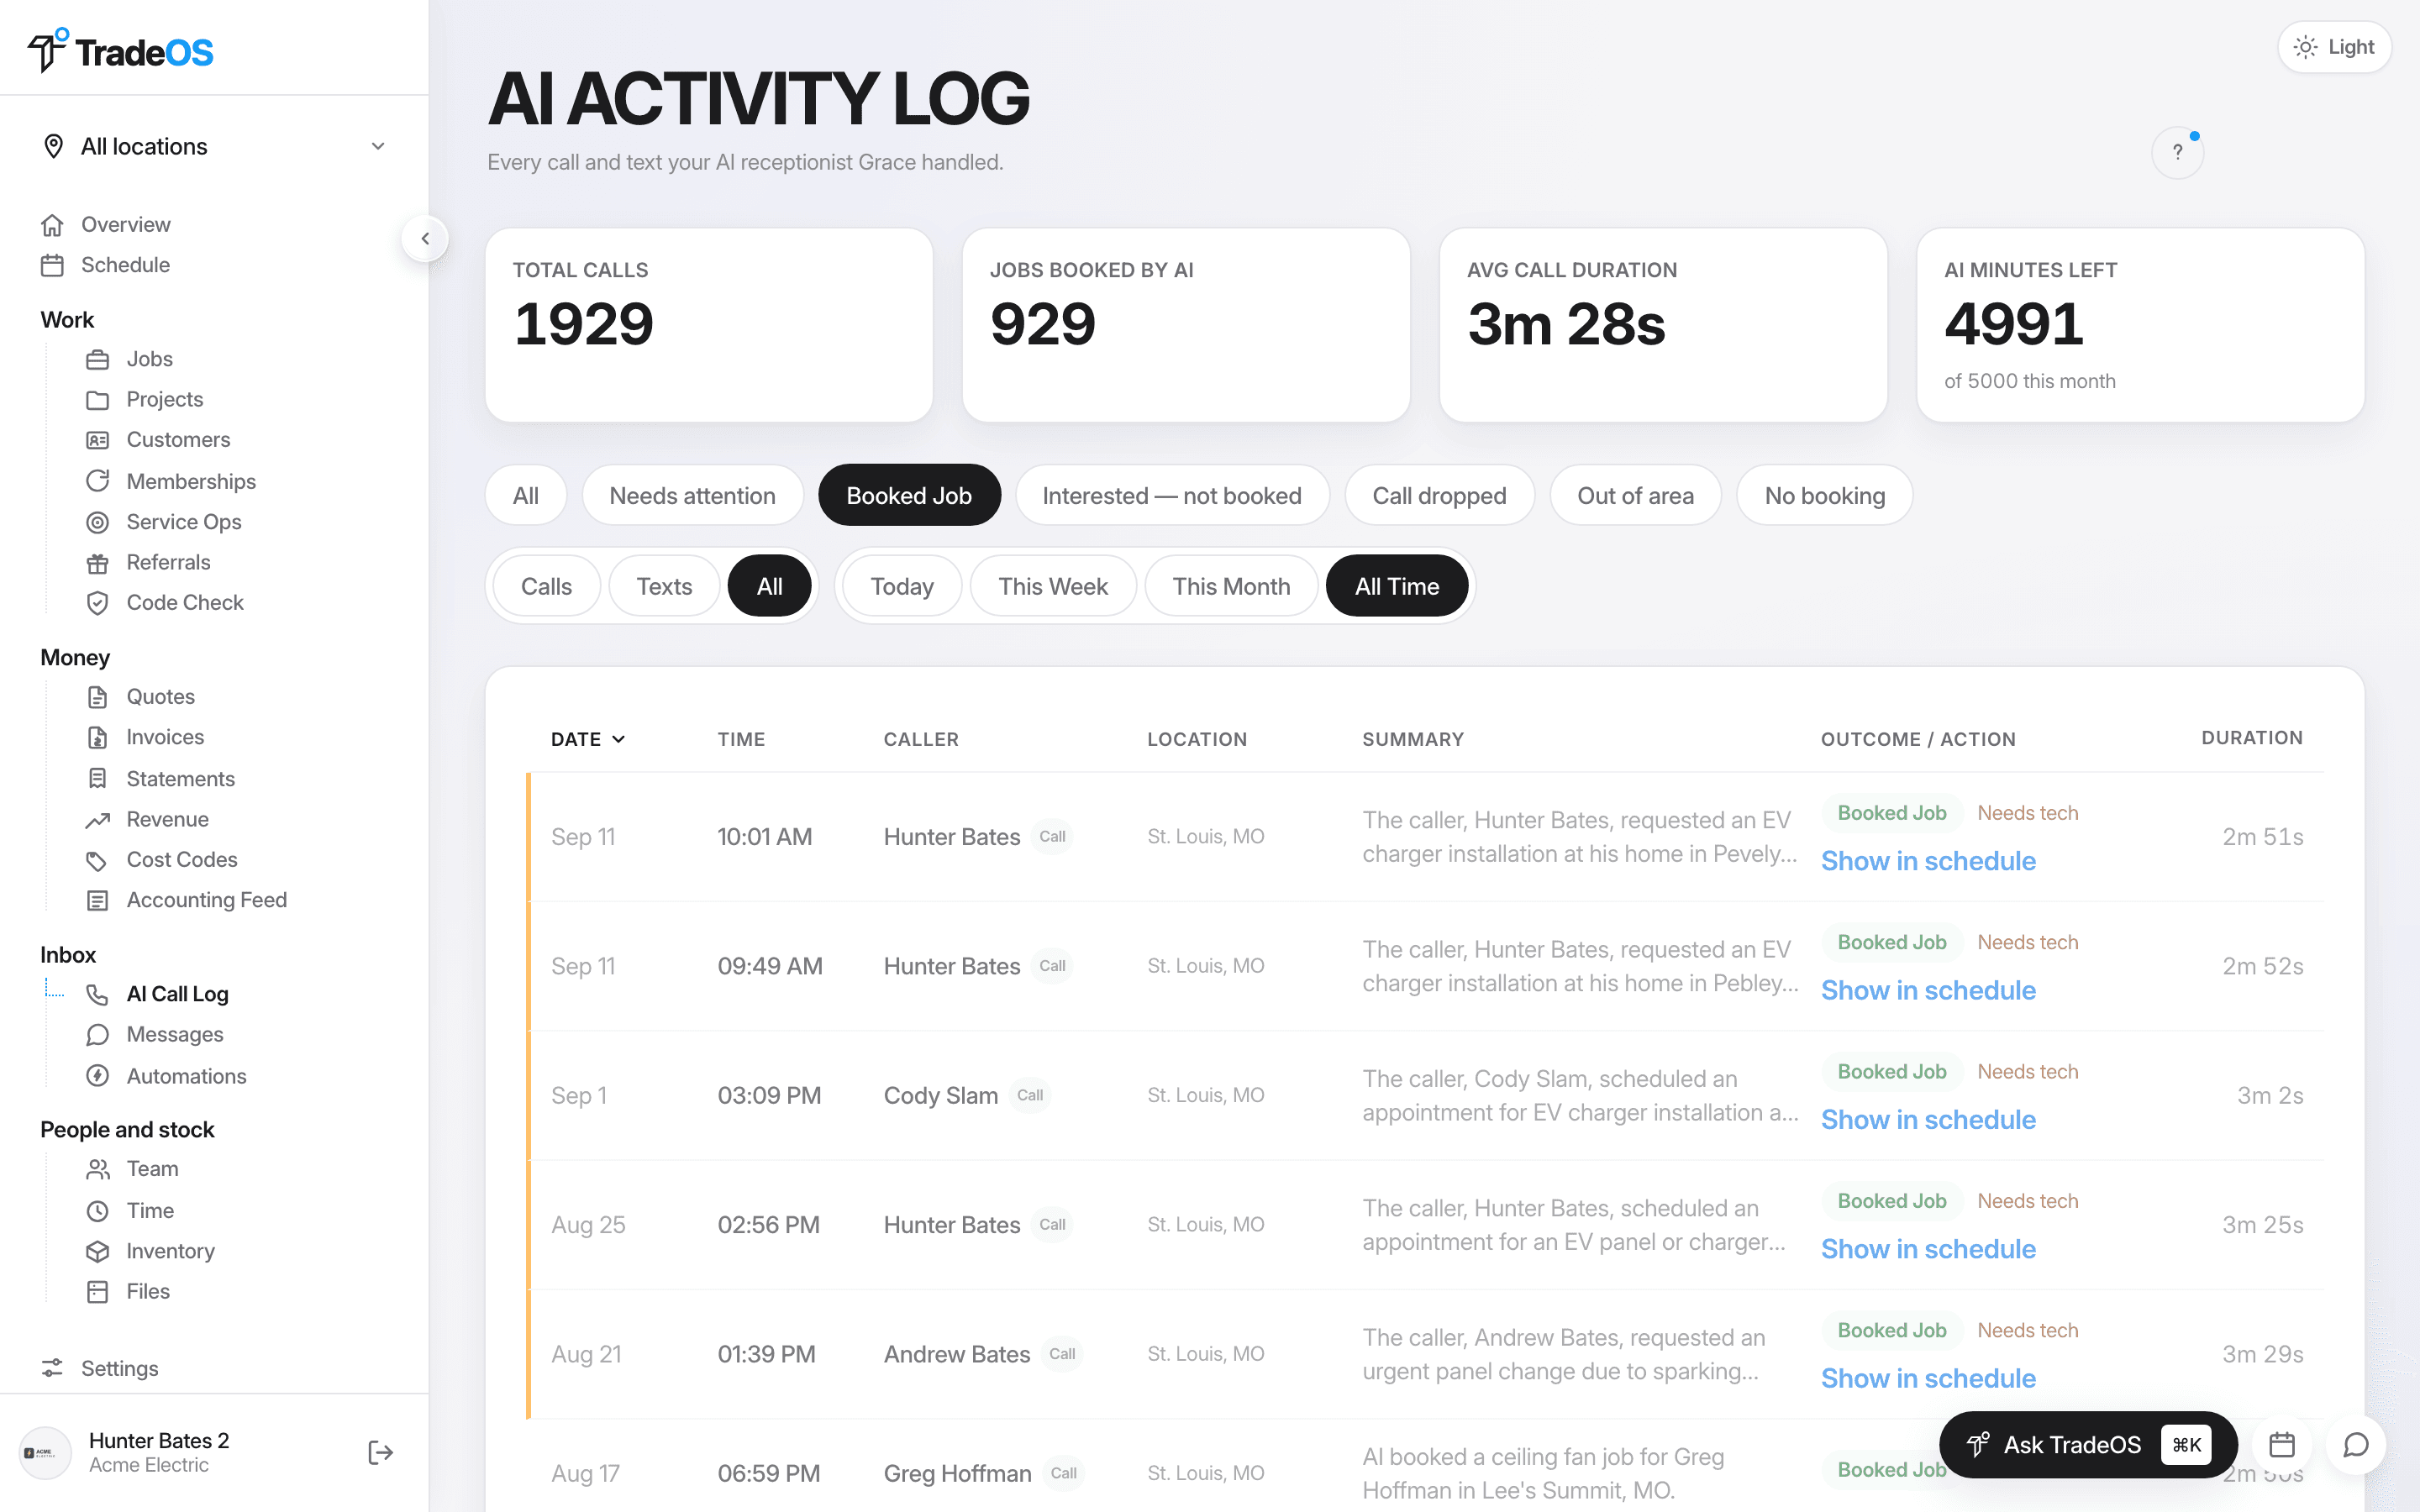2420x1512 pixels.
Task: Open the Settings sliders icon
Action: [x=52, y=1368]
